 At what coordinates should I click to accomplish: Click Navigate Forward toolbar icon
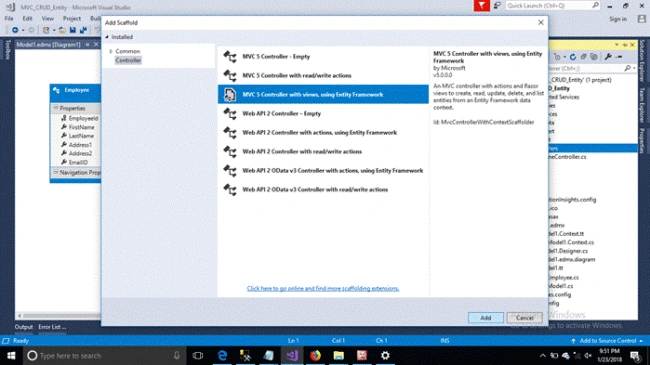click(x=31, y=30)
